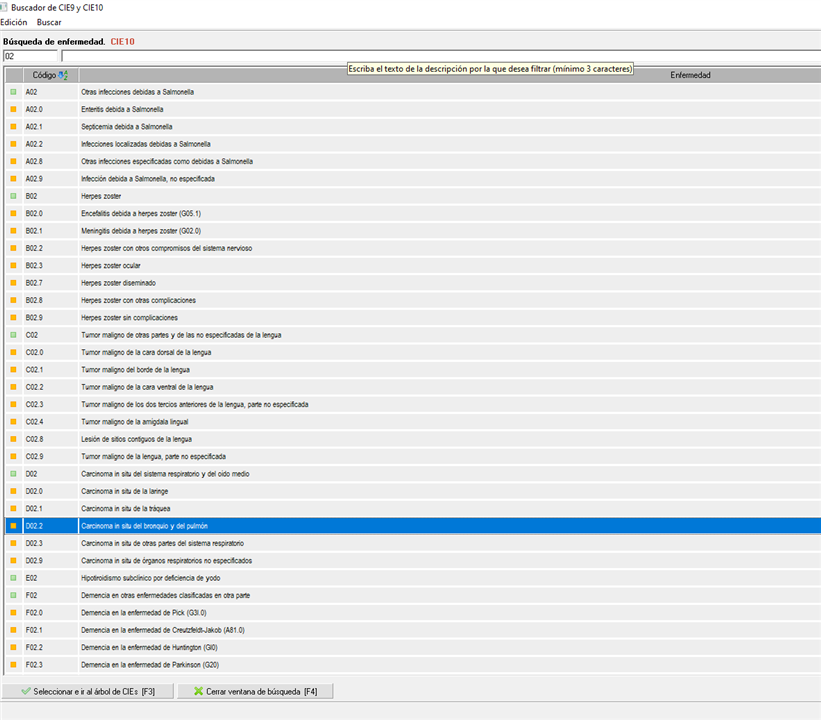
Task: Click the green icon beside E02
Action: pyautogui.click(x=13, y=578)
